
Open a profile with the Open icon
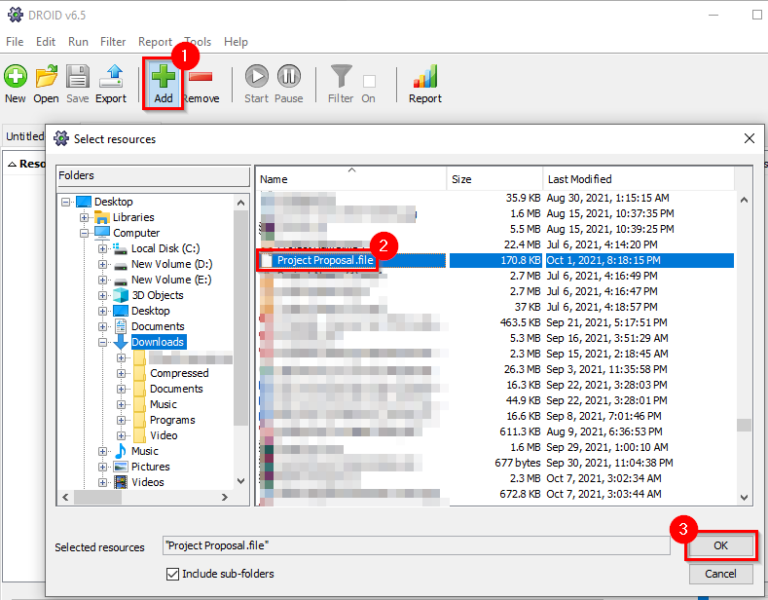(x=46, y=77)
